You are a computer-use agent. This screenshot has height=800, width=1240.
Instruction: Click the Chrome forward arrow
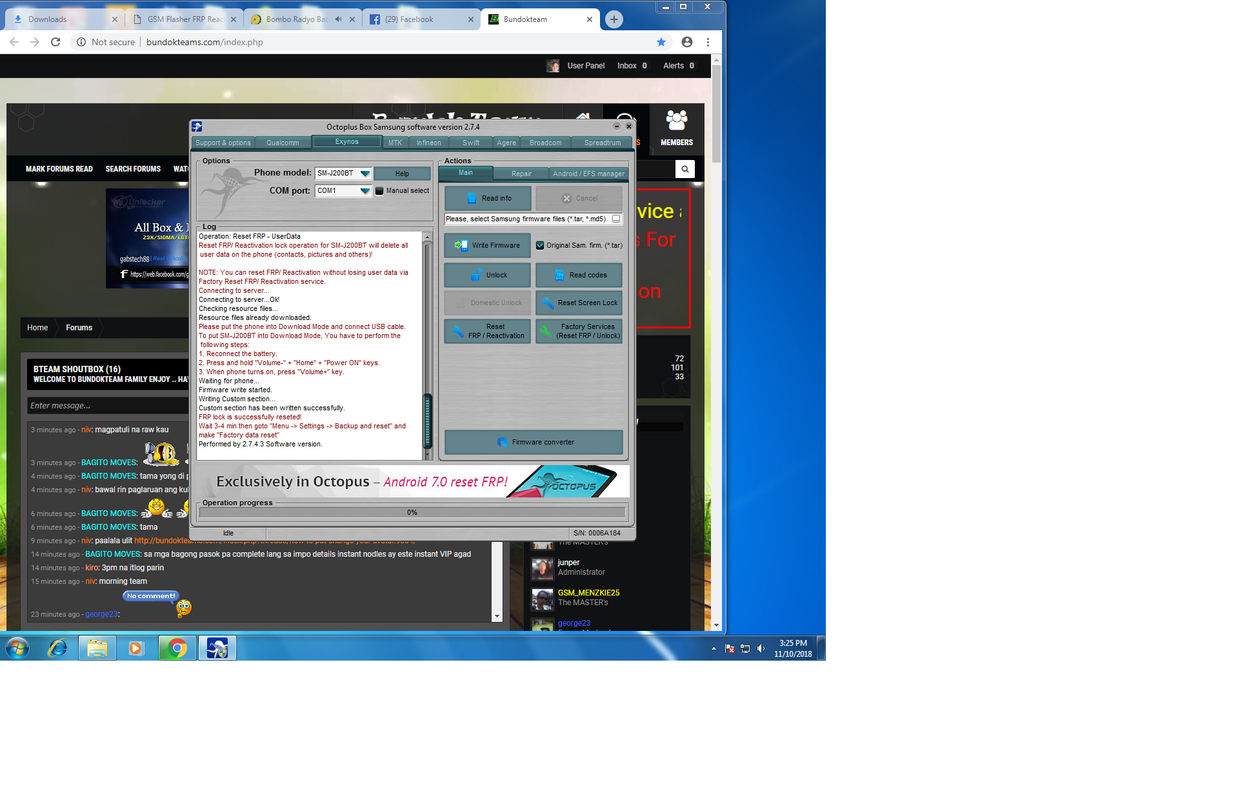pos(35,42)
